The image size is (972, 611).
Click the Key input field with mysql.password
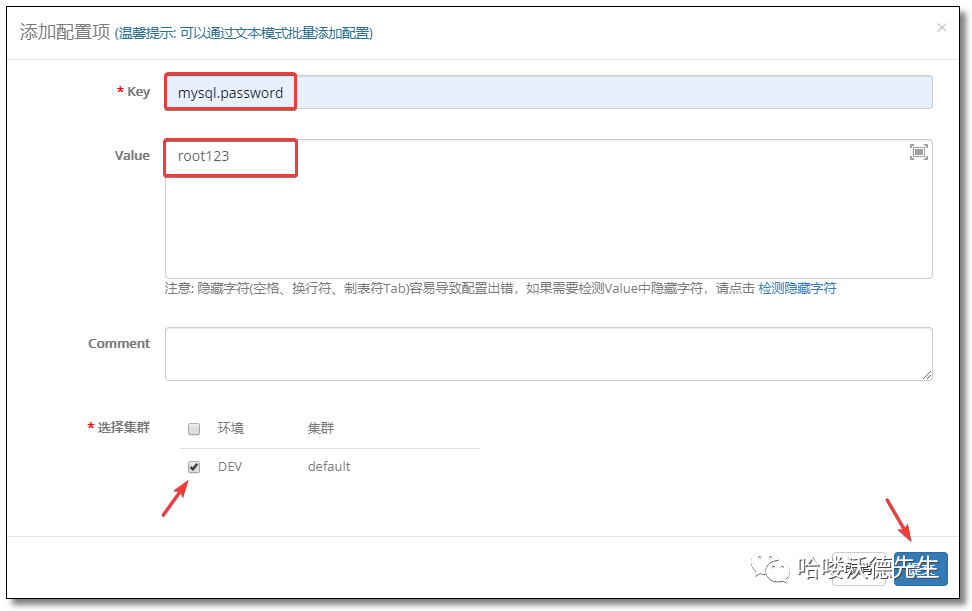point(549,92)
